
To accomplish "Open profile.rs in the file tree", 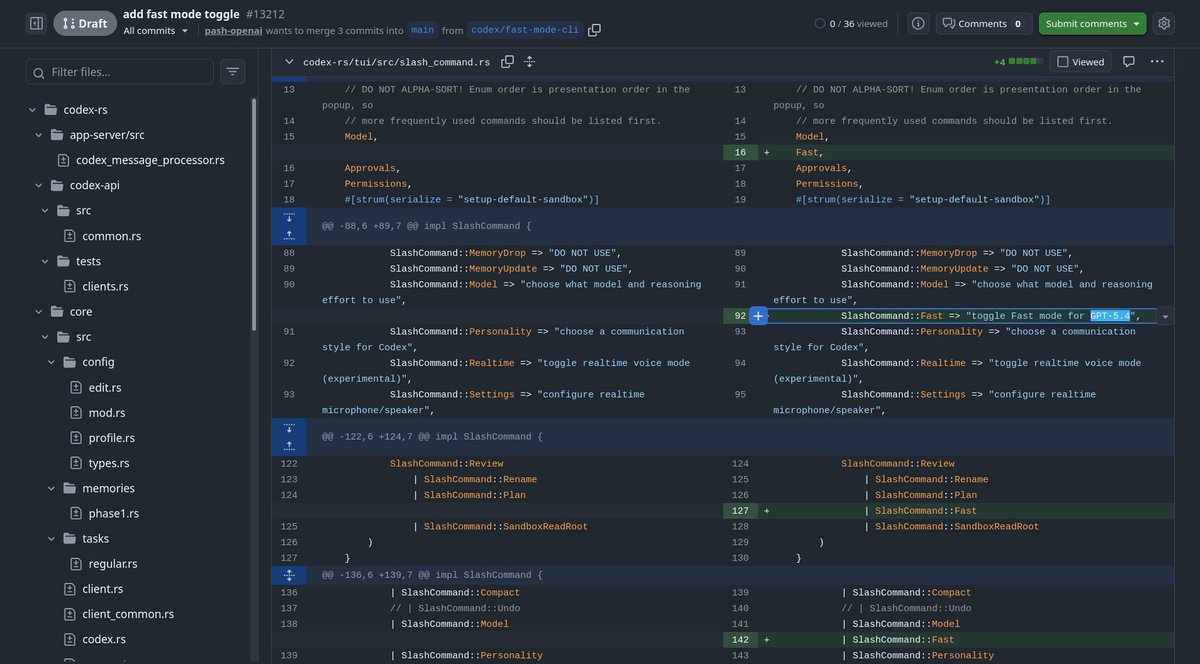I will (x=112, y=438).
